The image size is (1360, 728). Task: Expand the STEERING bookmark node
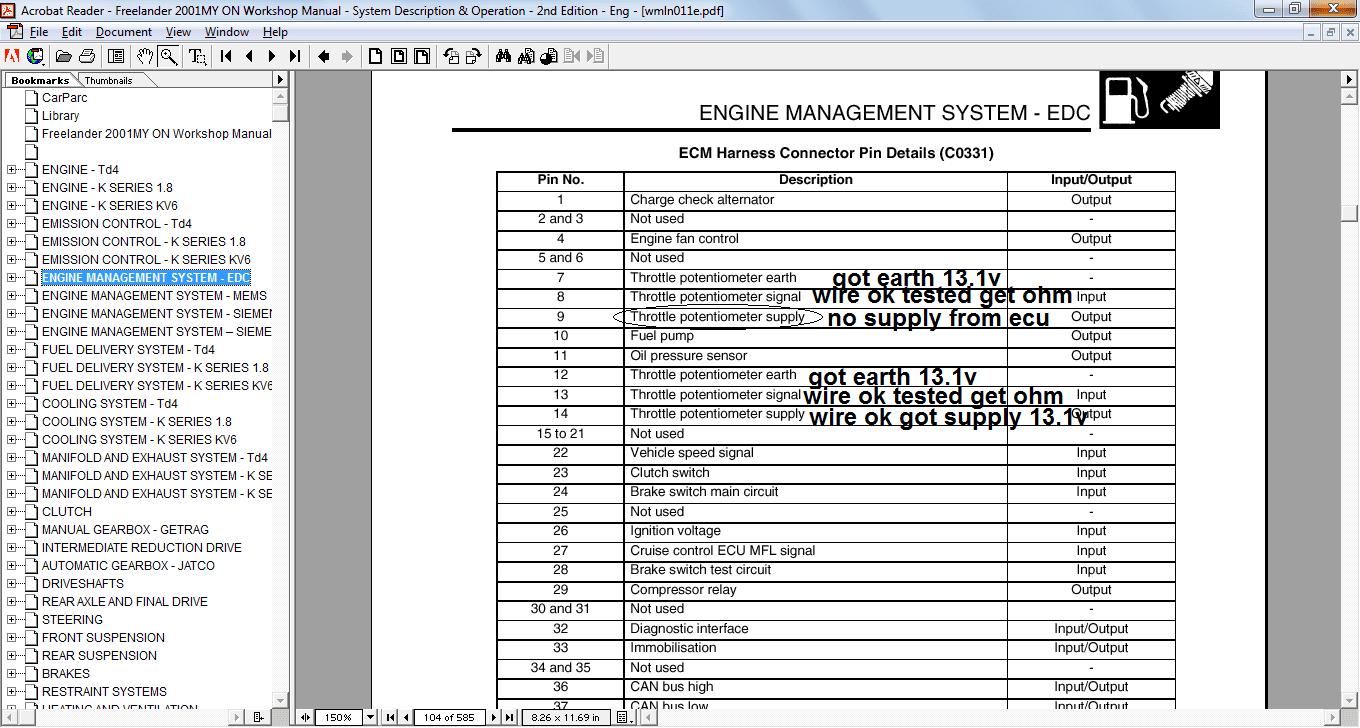tap(12, 620)
